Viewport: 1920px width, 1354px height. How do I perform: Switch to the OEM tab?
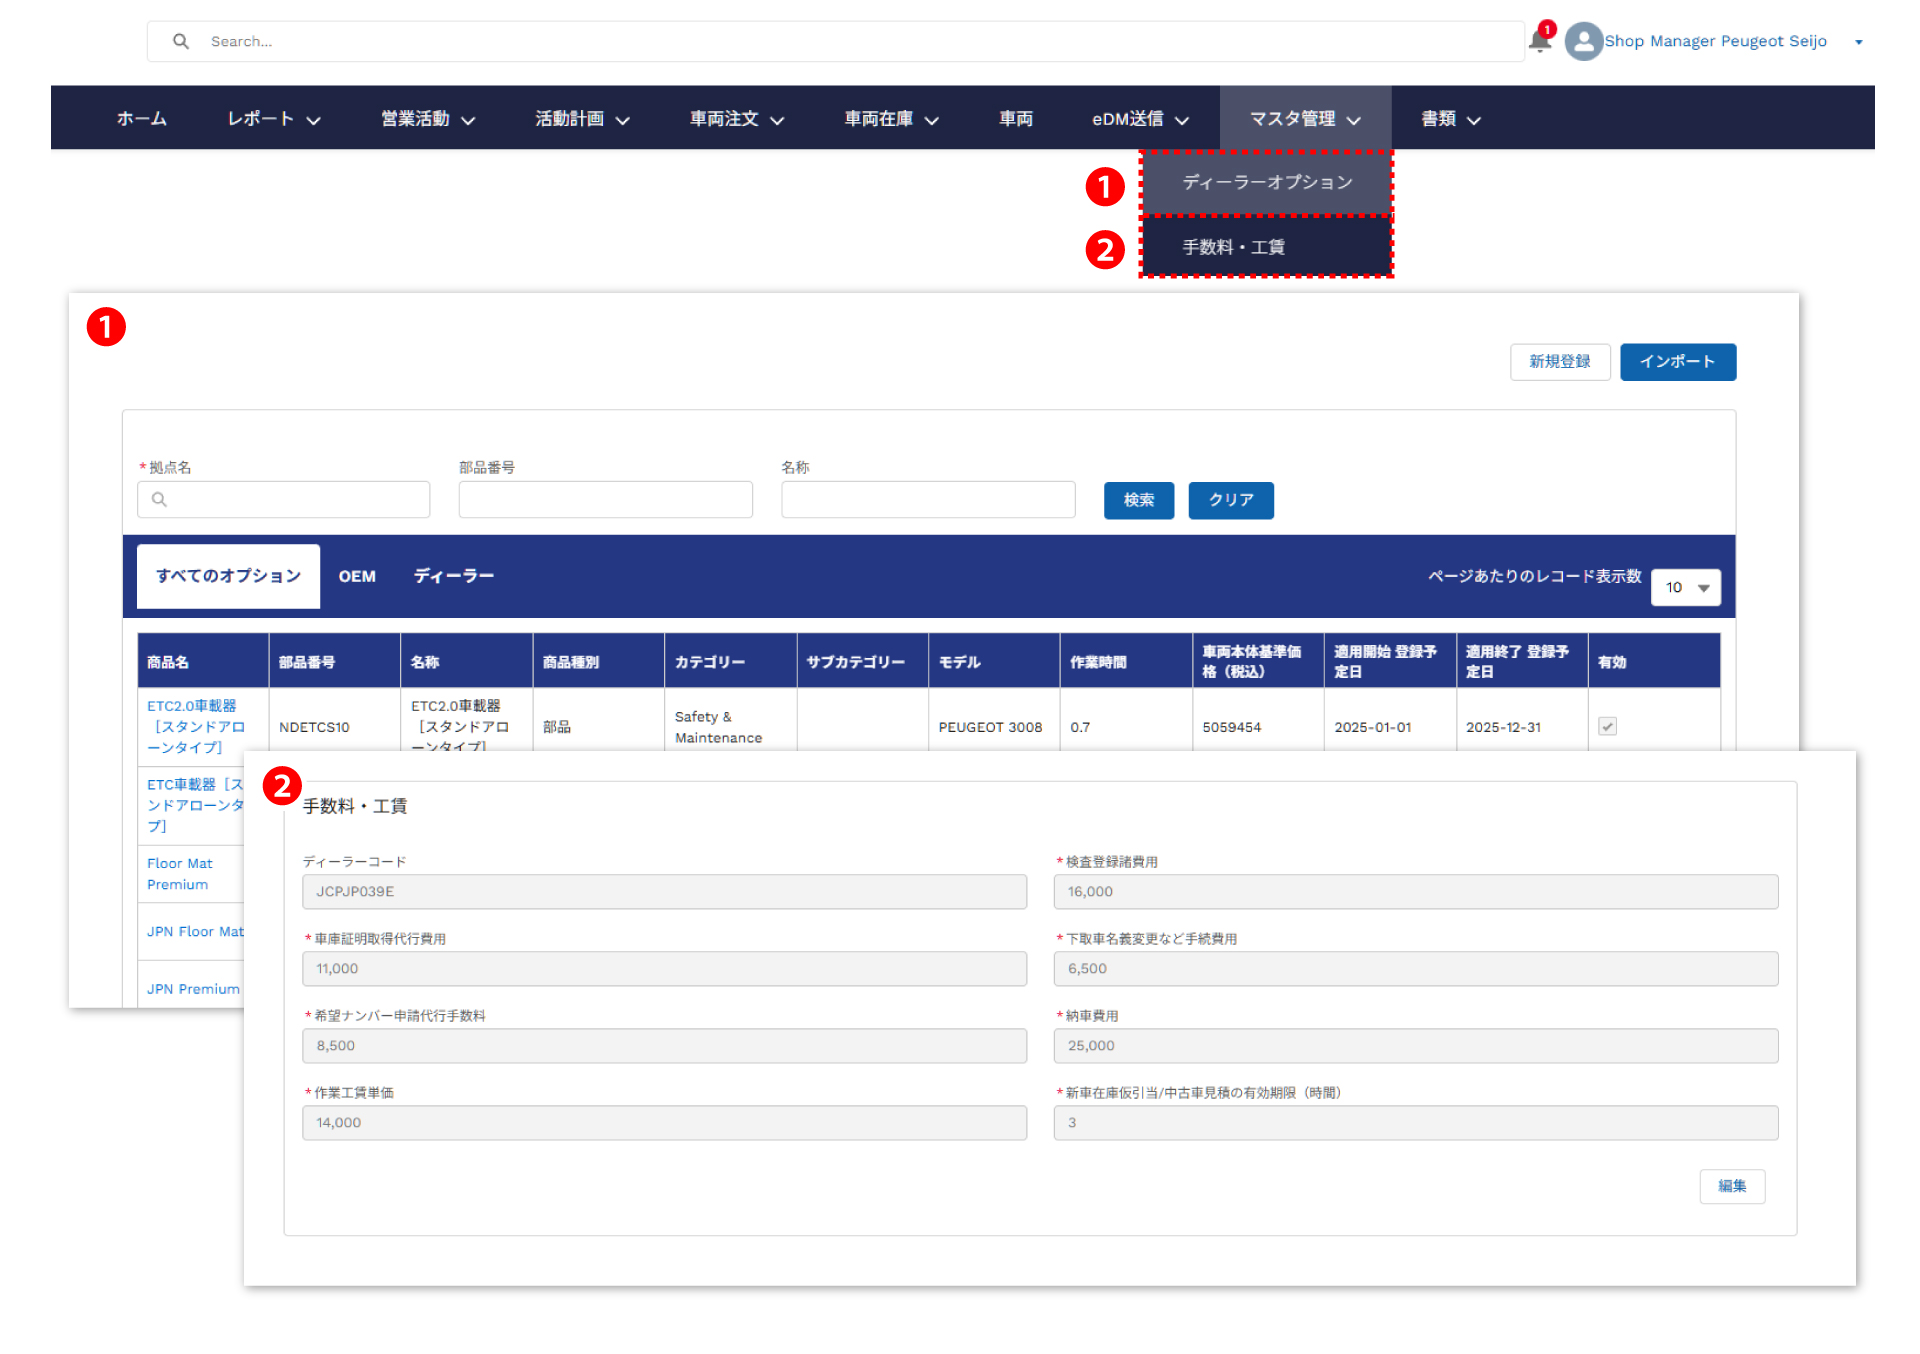tap(357, 576)
